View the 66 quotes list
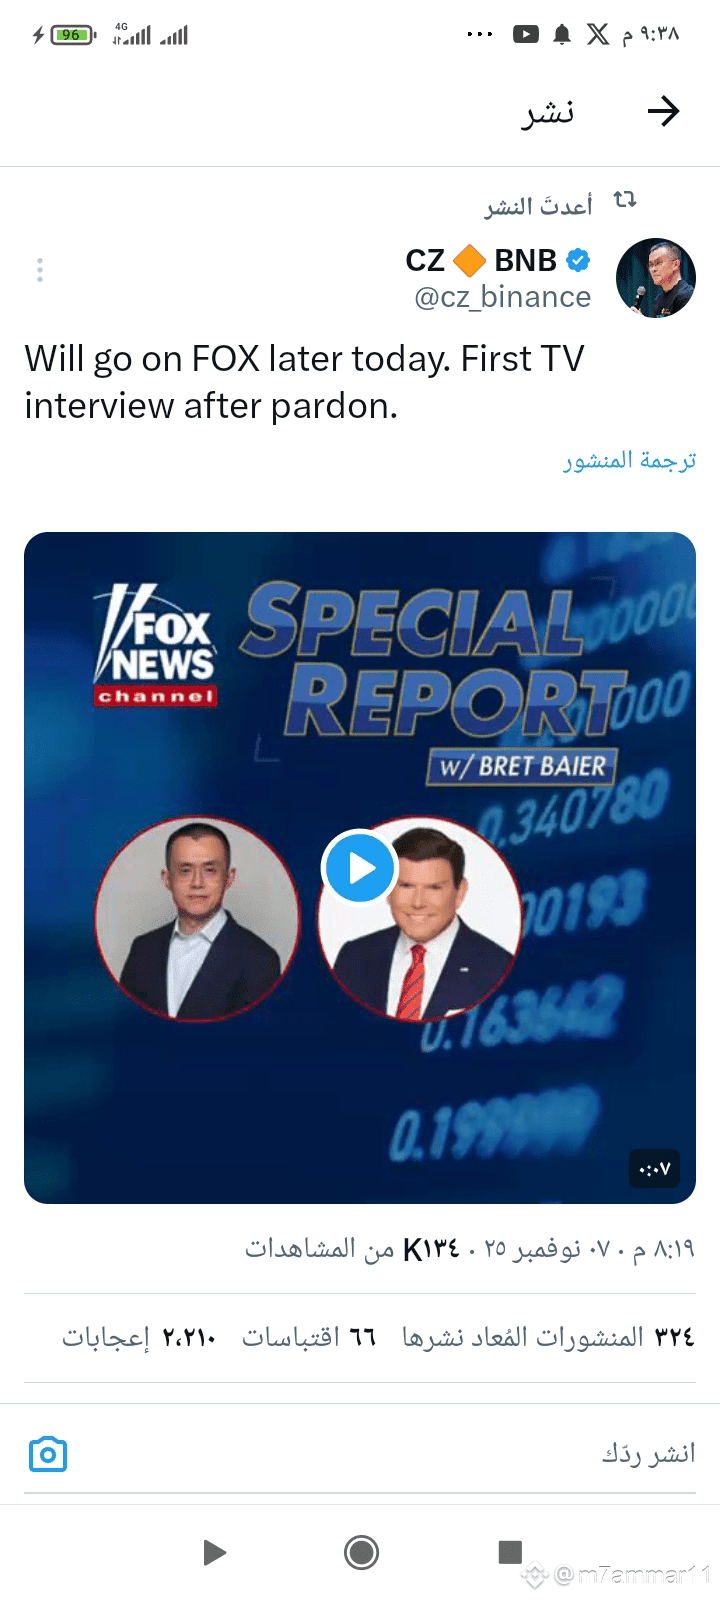 point(309,1337)
